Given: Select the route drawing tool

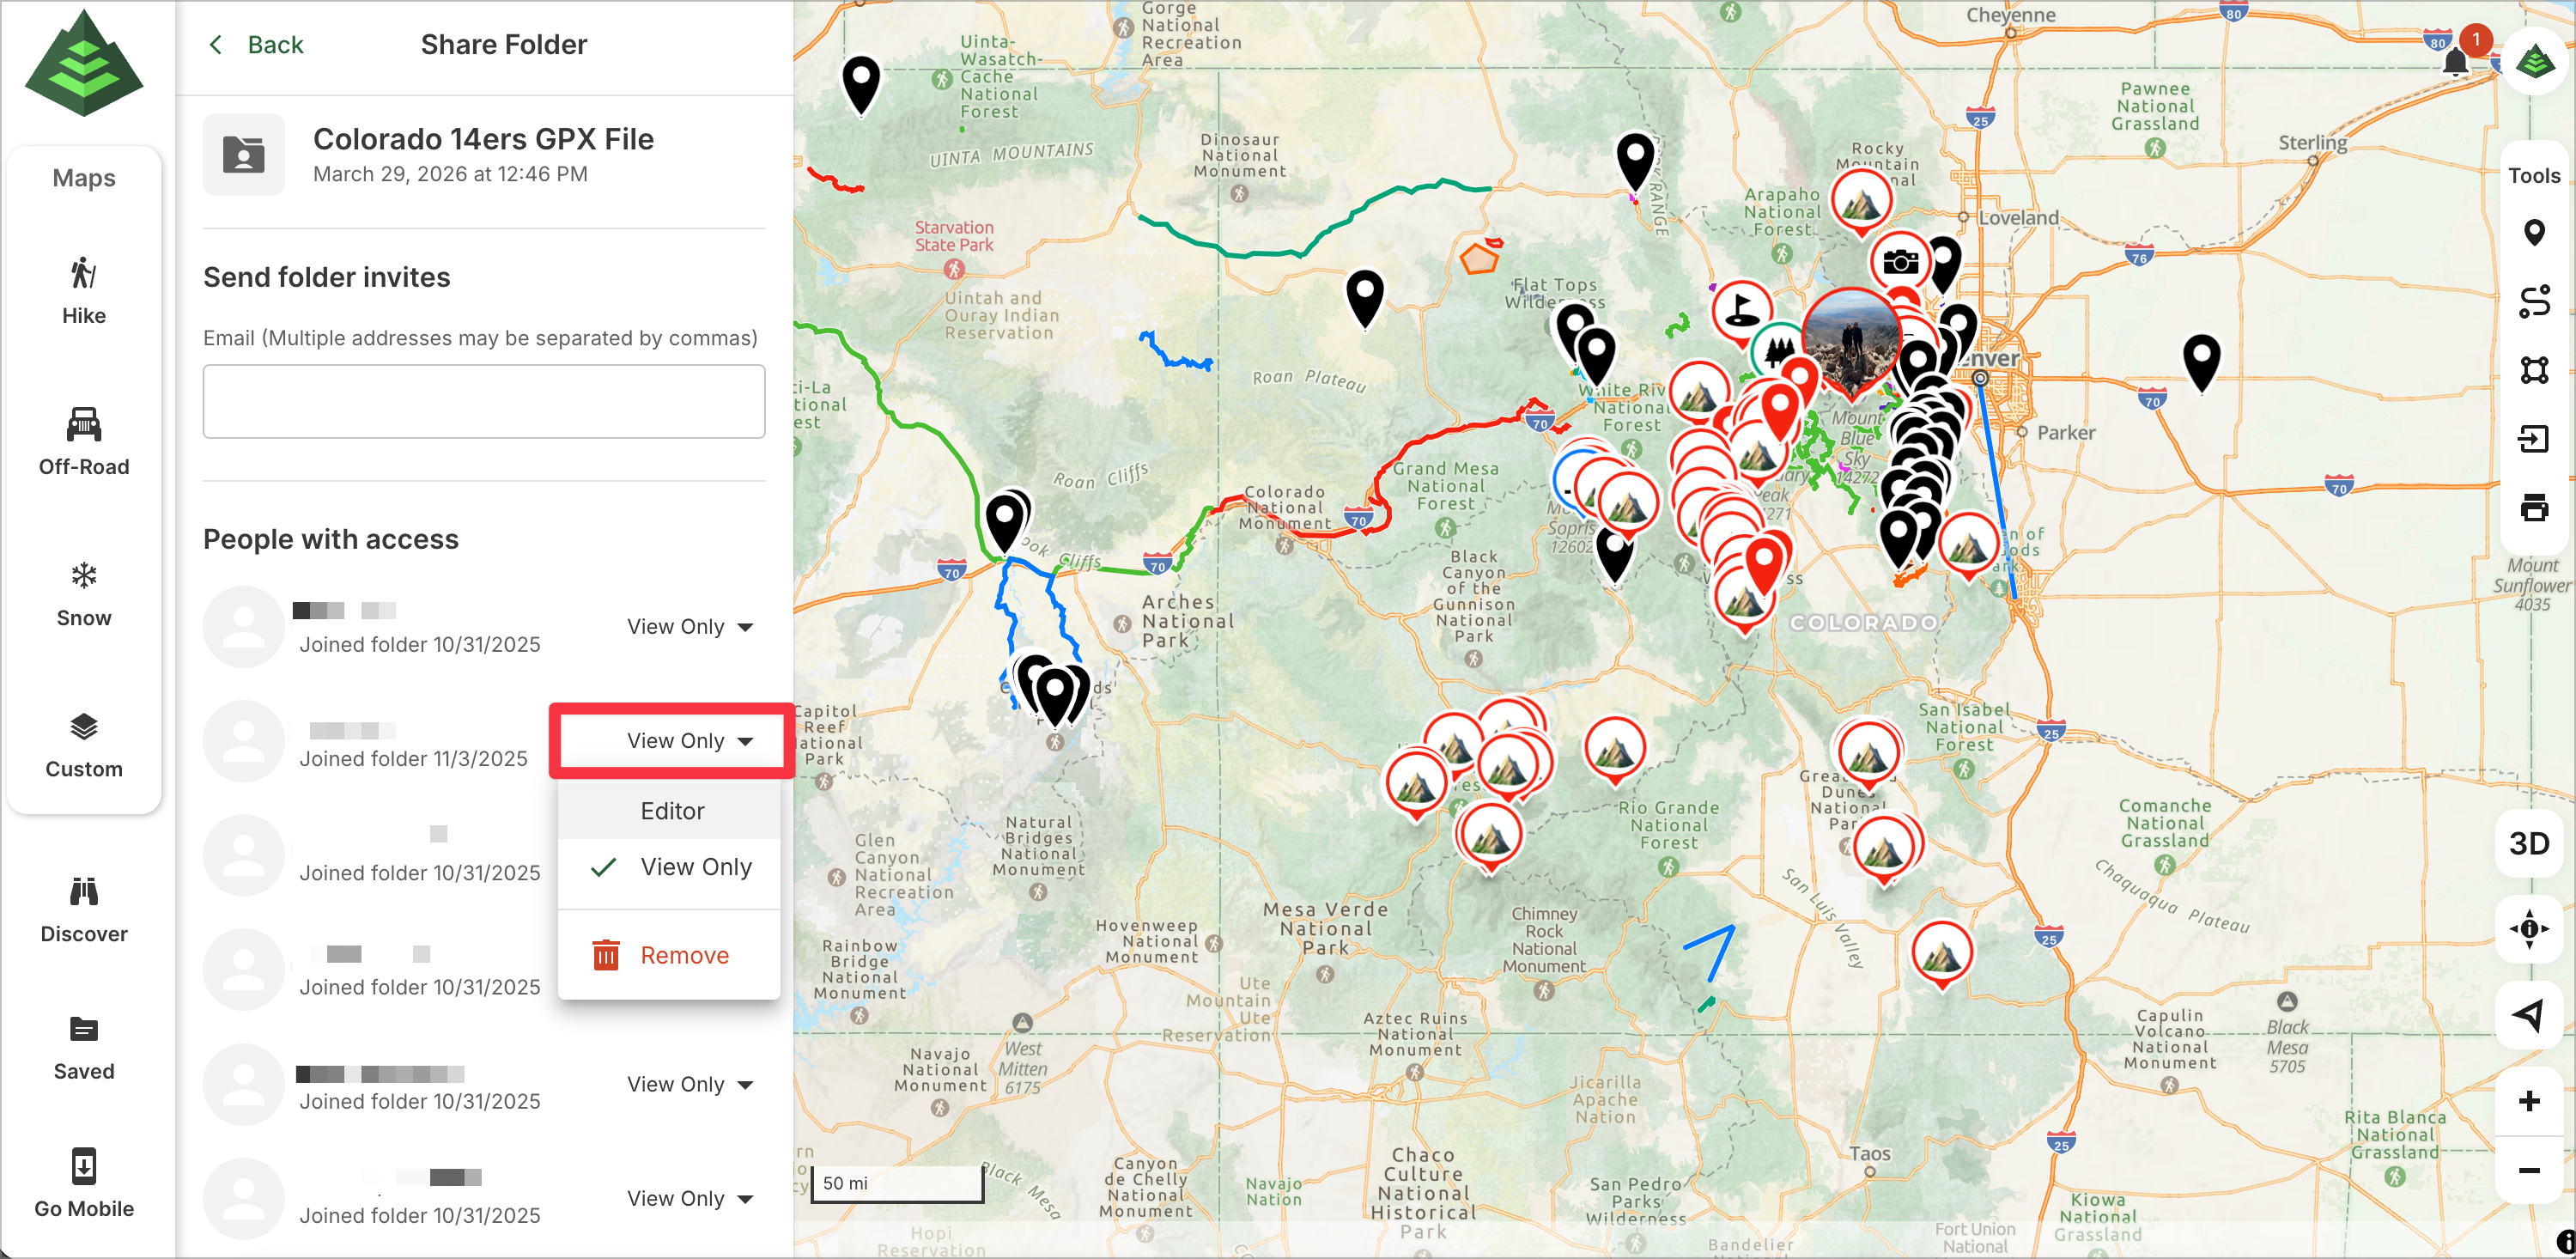Looking at the screenshot, I should (2533, 302).
